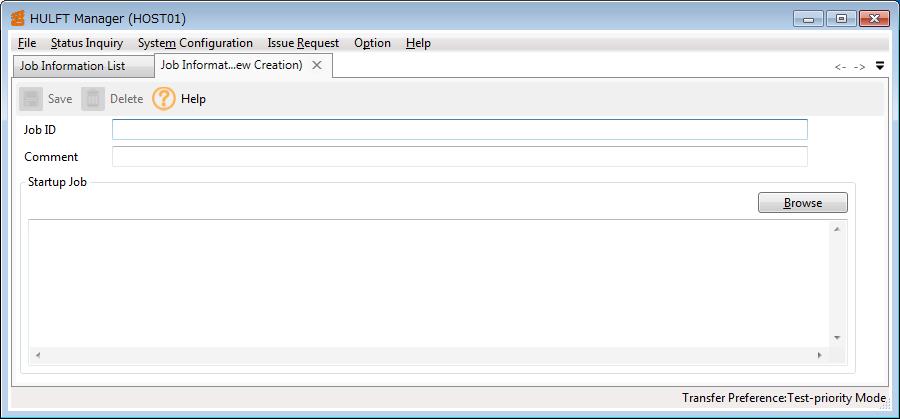Click Transfer Preference:Test-priority Mode status text

784,398
